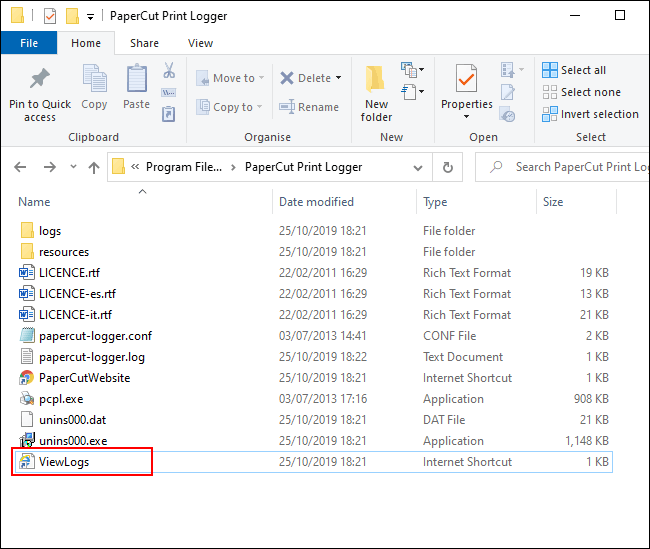The height and width of the screenshot is (549, 650).
Task: Open the File menu tab
Action: tap(29, 43)
